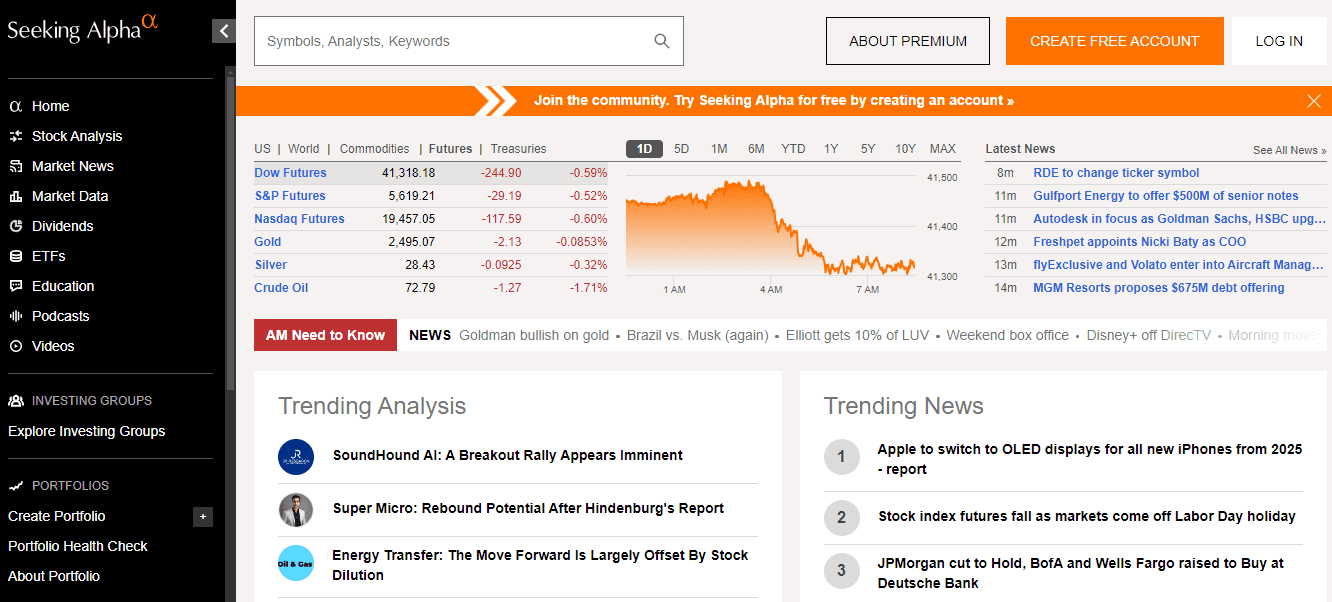Viewport: 1332px width, 602px height.
Task: Open Goldman bullish on gold ticker item
Action: click(534, 335)
